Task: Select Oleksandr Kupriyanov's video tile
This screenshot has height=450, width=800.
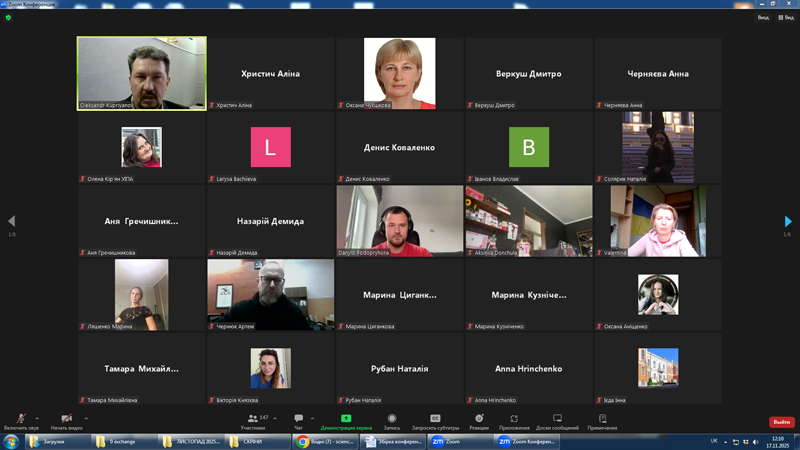Action: (142, 73)
